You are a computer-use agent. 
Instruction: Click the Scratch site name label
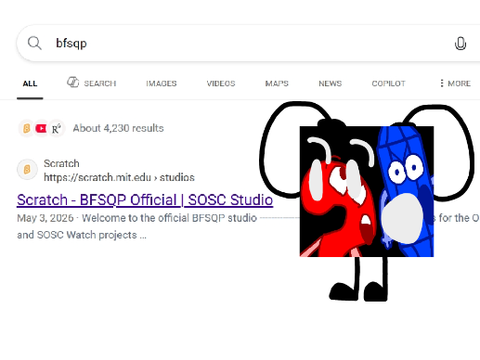click(x=62, y=163)
